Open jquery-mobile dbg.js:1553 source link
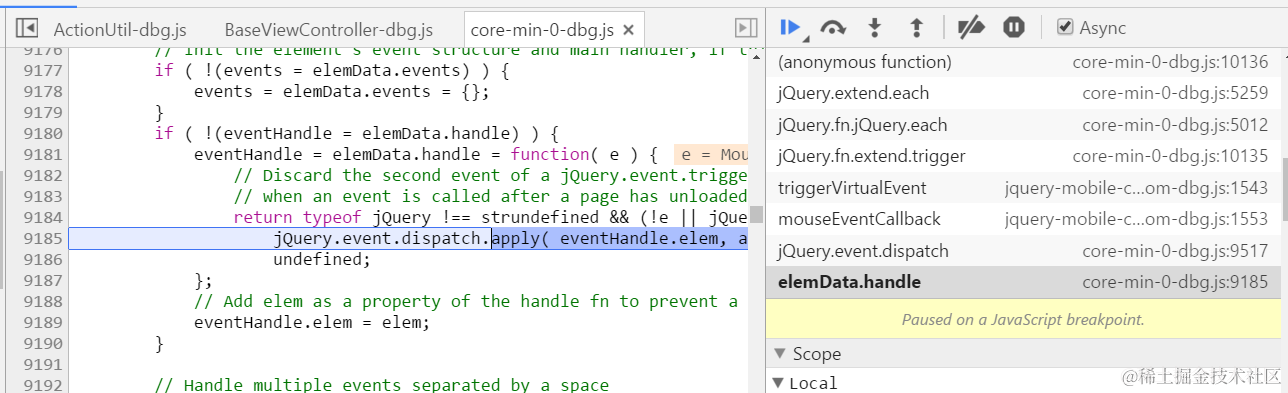The width and height of the screenshot is (1288, 393). (x=1136, y=219)
